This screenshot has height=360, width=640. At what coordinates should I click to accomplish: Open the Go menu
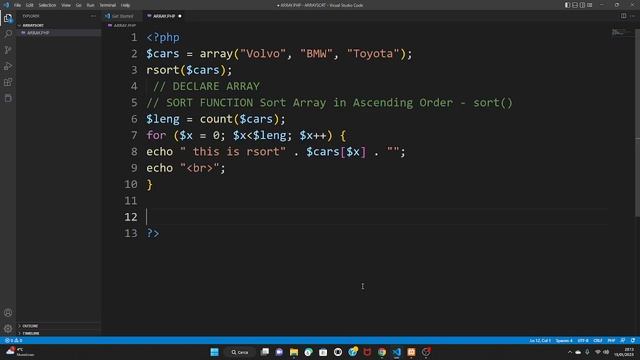[78, 5]
